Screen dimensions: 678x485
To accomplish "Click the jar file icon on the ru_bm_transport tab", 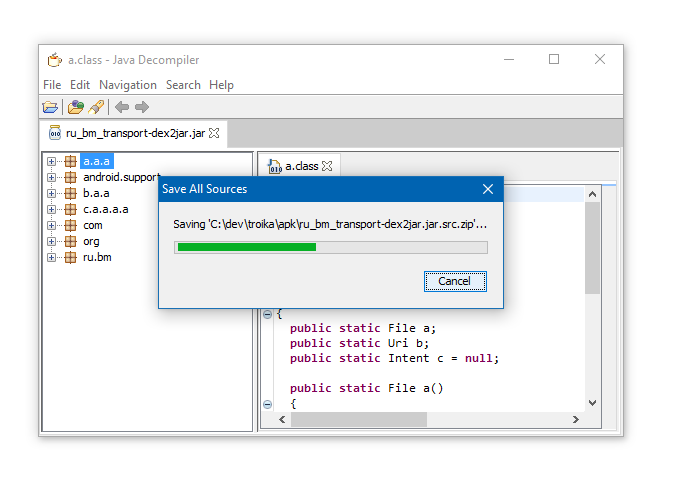I will point(55,133).
